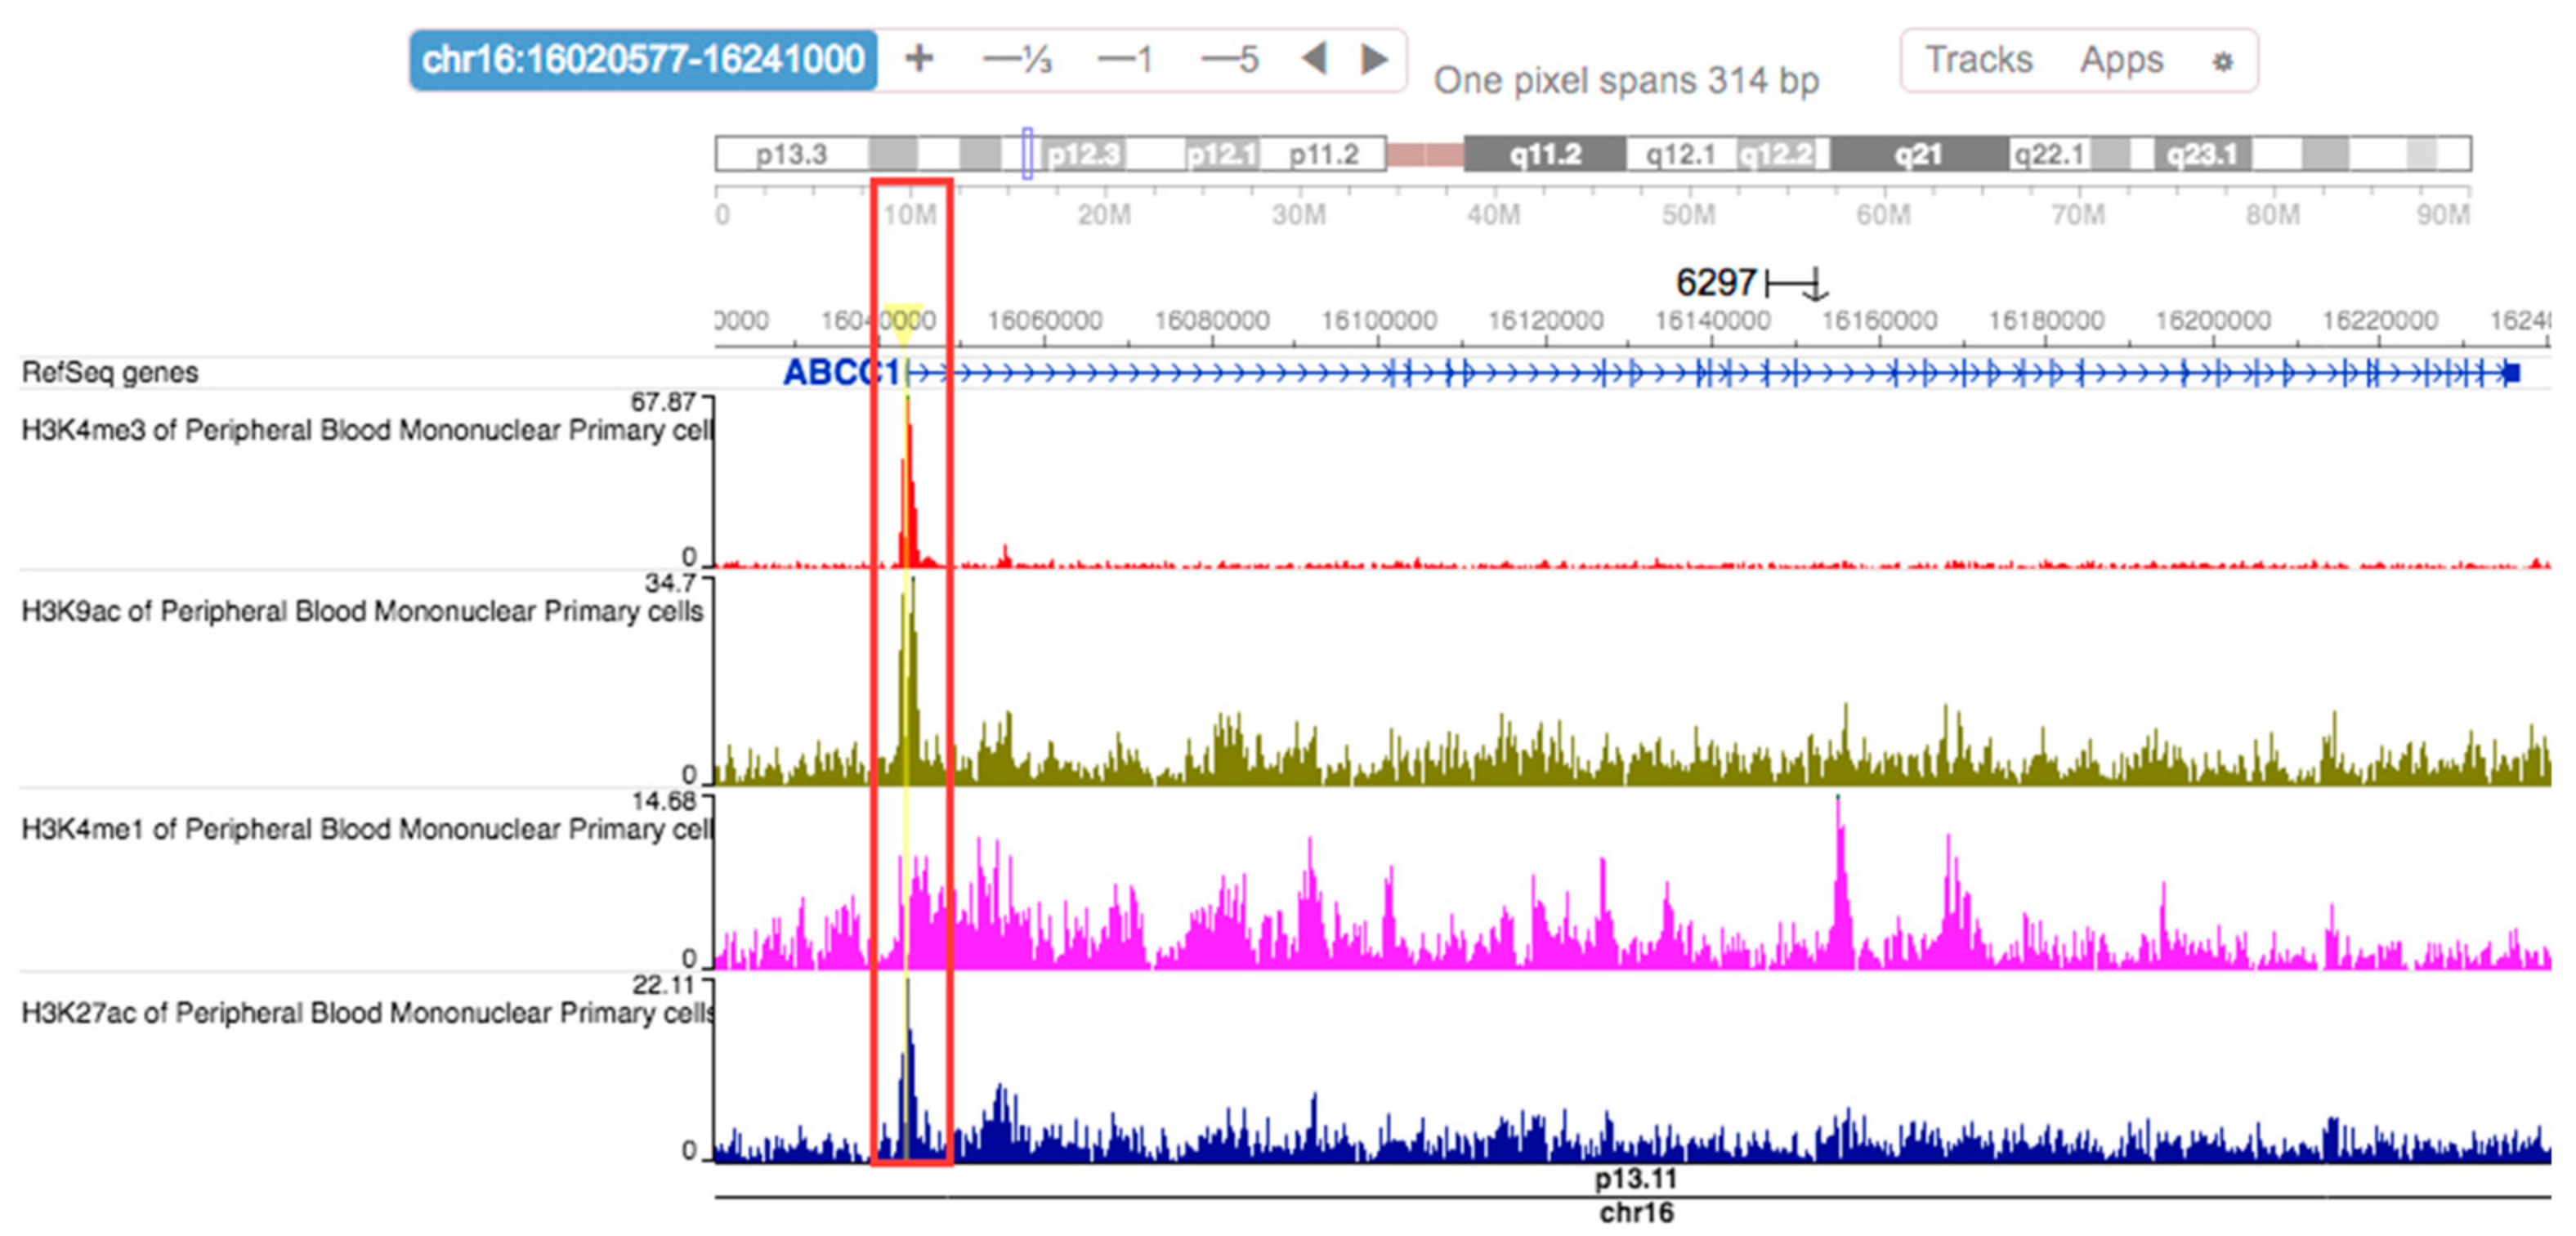Viewport: 2576px width, 1236px height.
Task: Pan left with the left arrow
Action: (x=1314, y=59)
